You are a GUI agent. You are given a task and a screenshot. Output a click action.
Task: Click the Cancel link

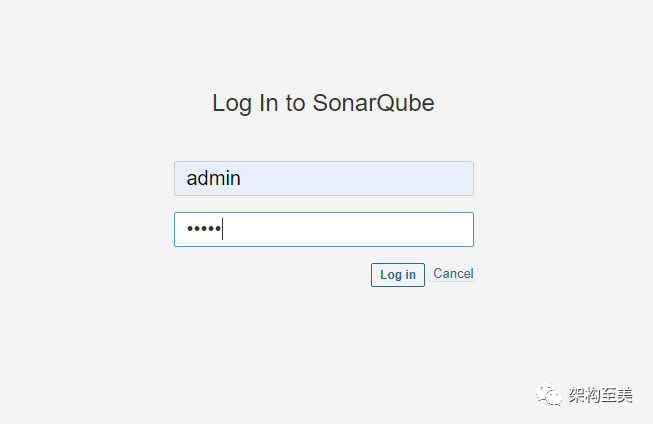453,274
